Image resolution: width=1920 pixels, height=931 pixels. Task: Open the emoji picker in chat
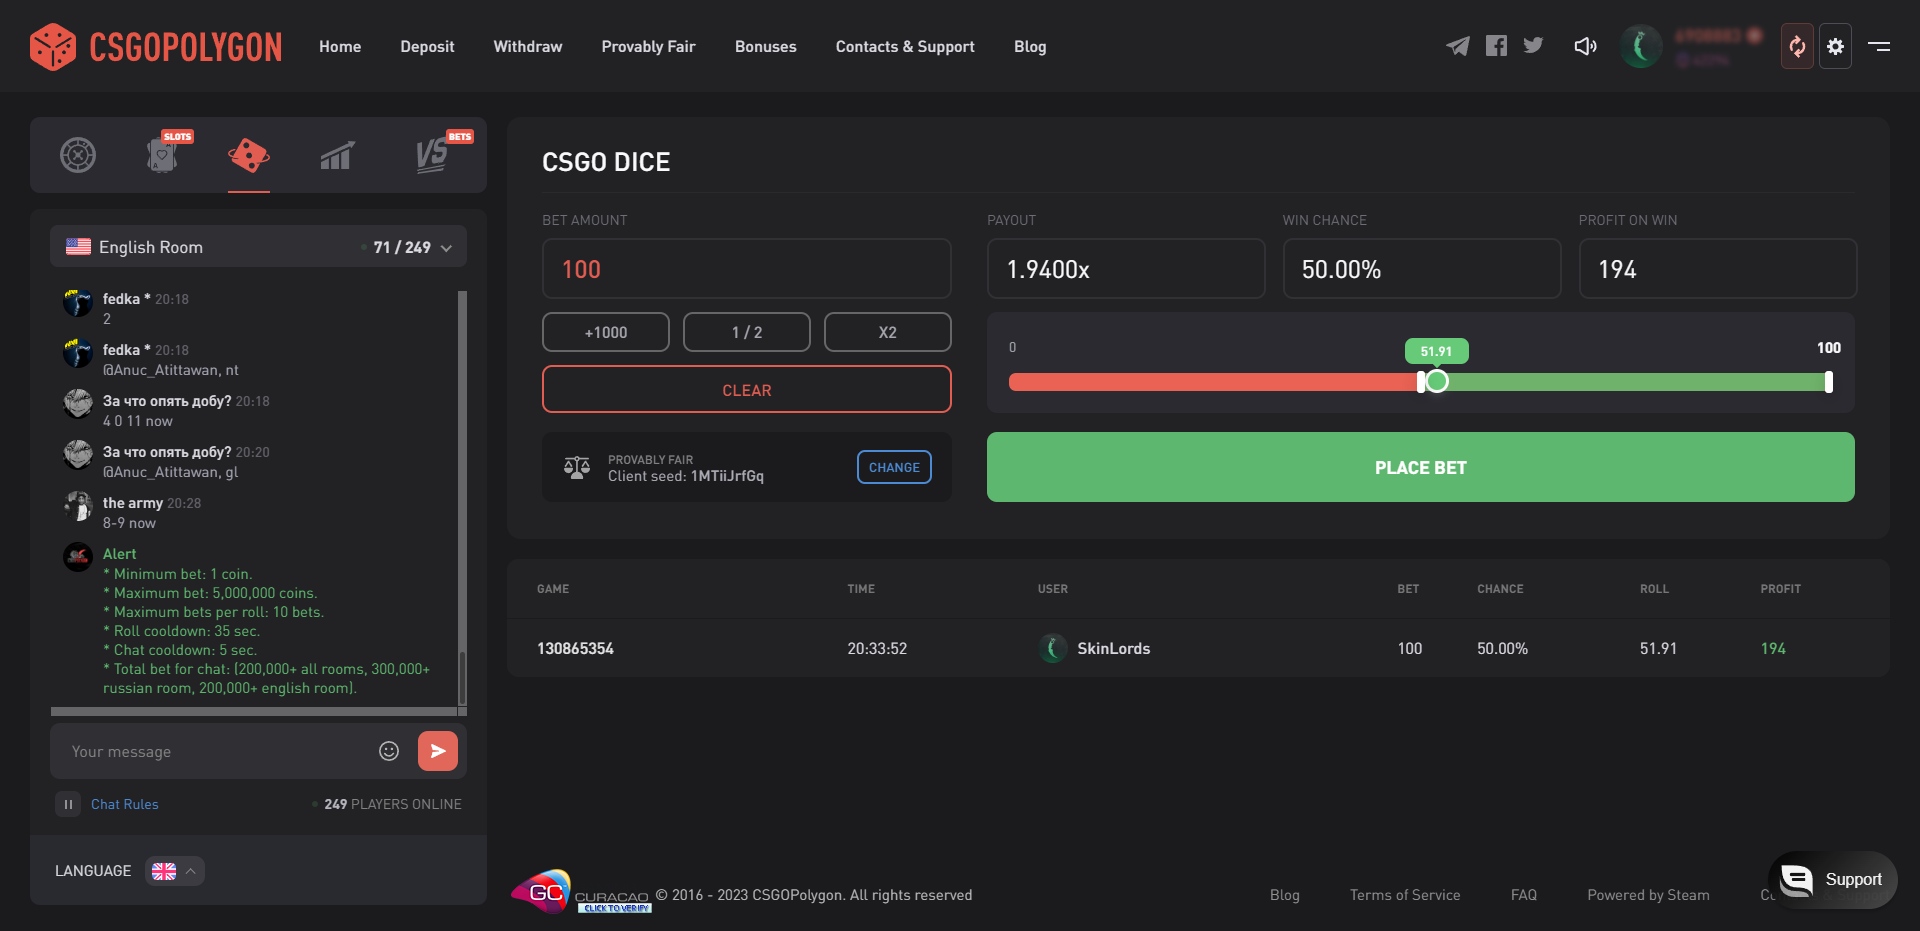389,751
